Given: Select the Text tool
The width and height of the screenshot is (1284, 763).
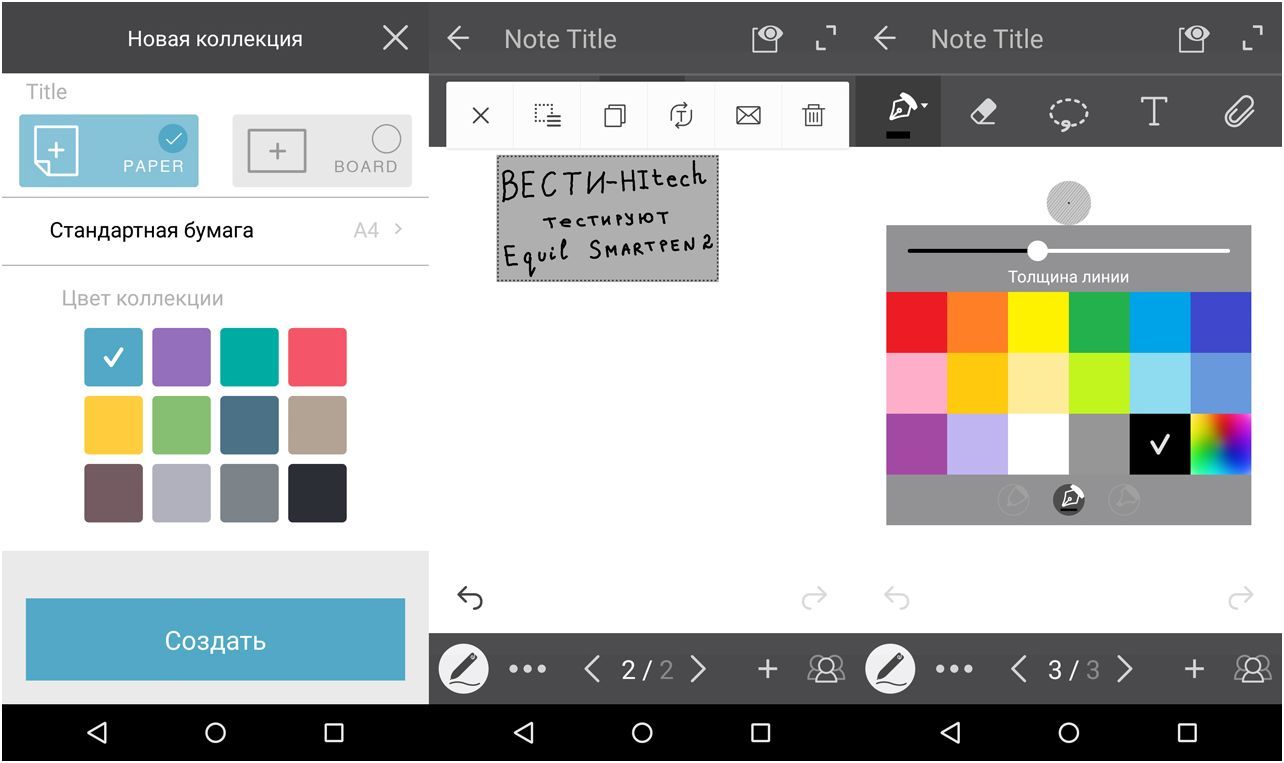Looking at the screenshot, I should (1154, 112).
